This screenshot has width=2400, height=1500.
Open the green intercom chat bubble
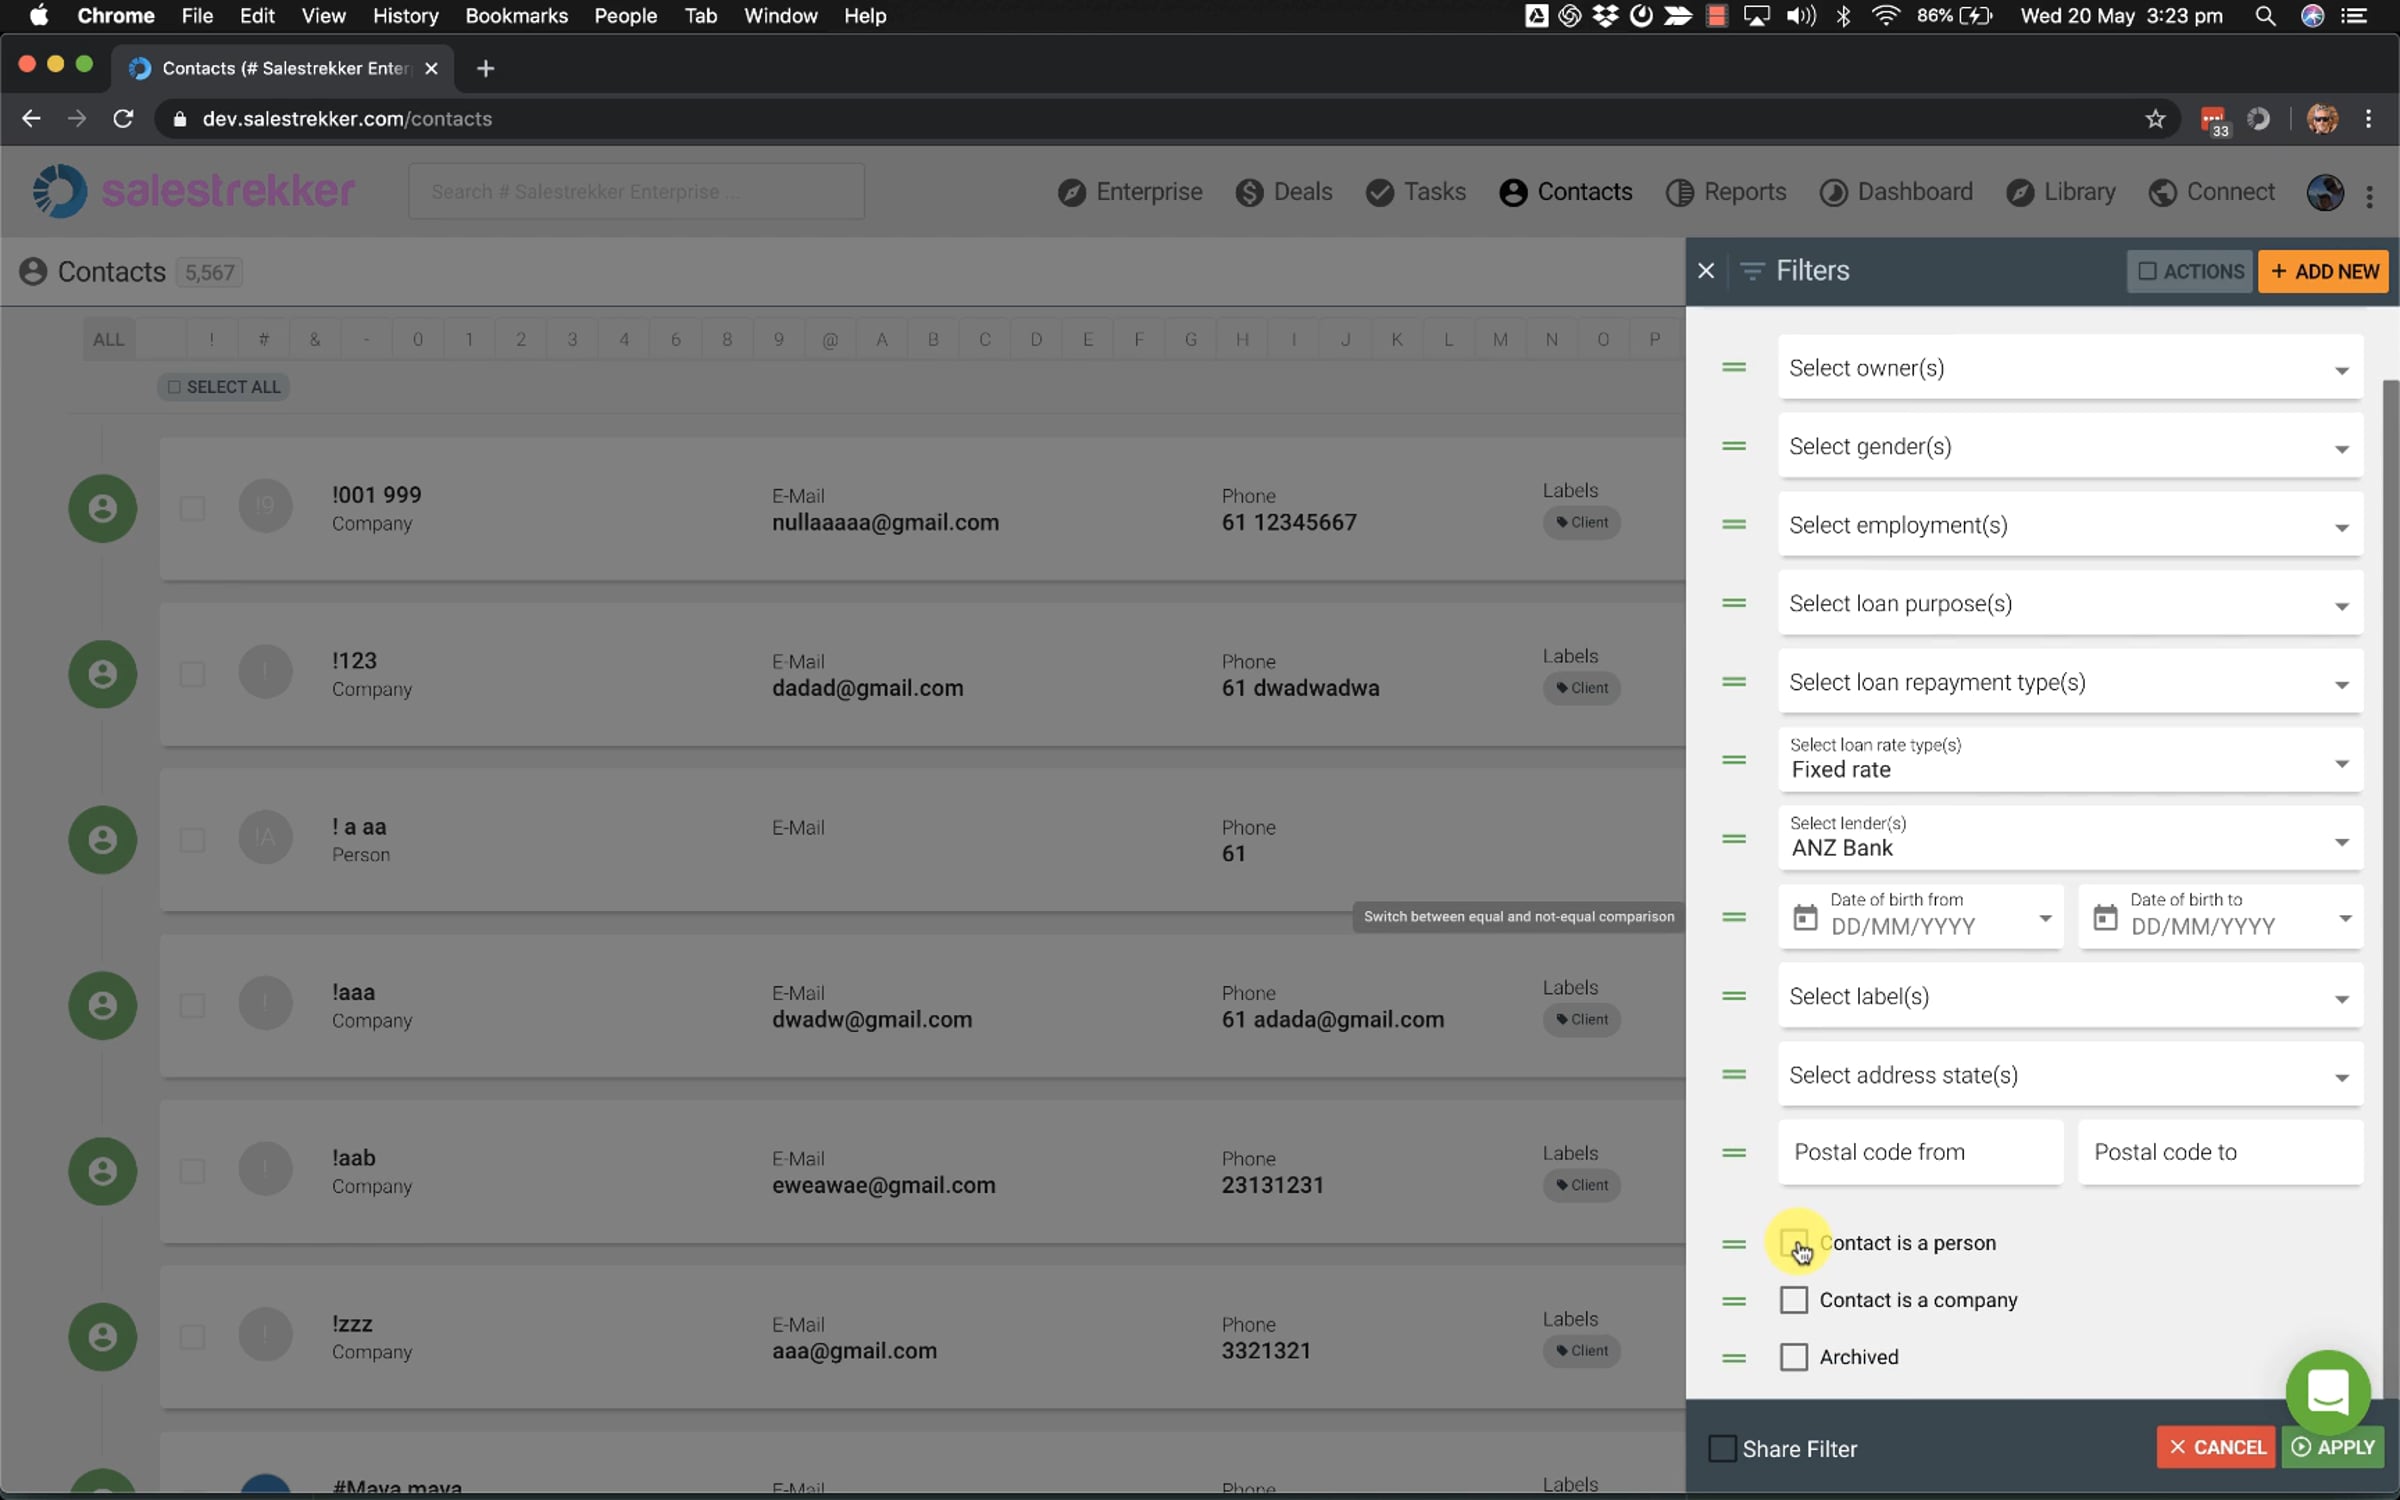pyautogui.click(x=2327, y=1392)
